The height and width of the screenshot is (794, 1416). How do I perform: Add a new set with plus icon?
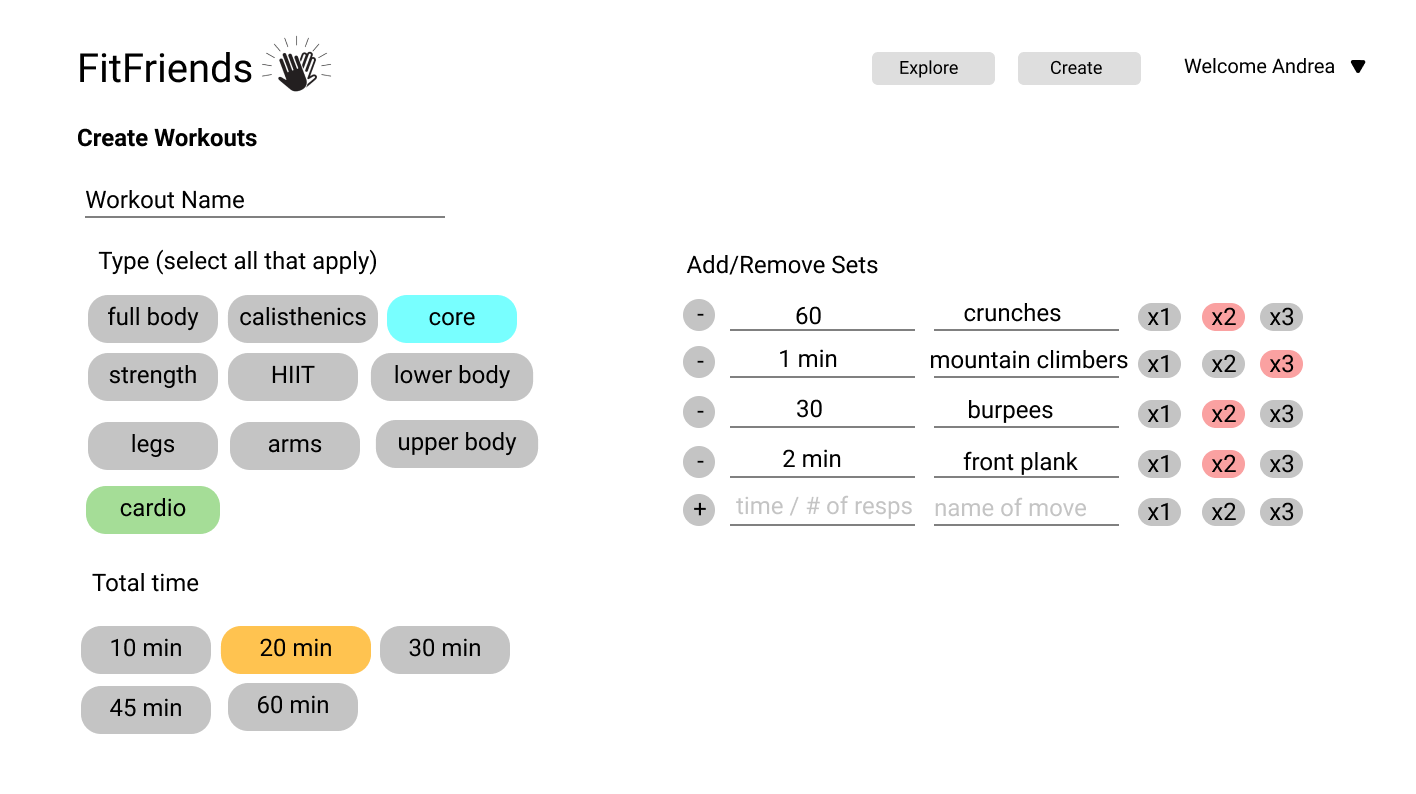pyautogui.click(x=699, y=510)
